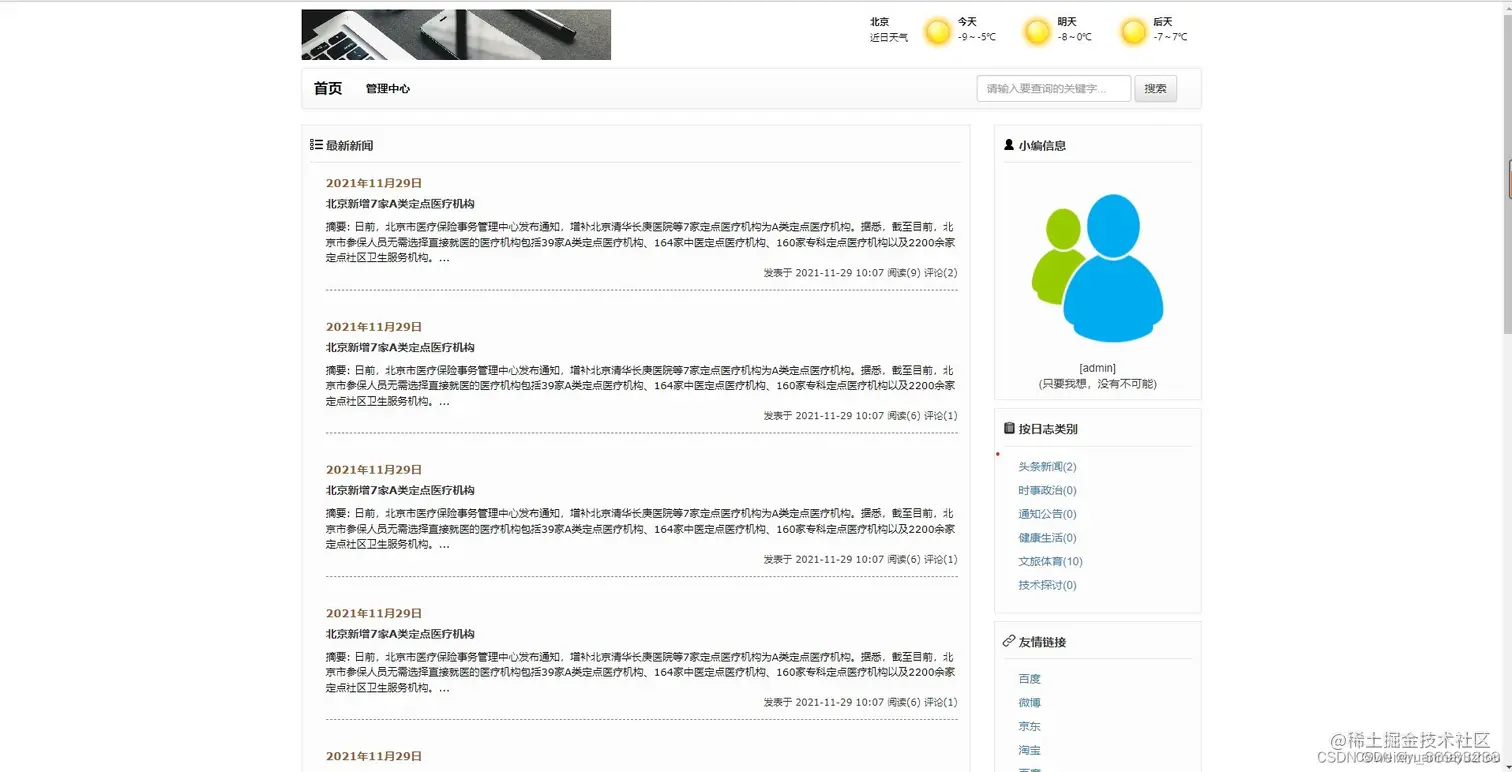The height and width of the screenshot is (772, 1512).
Task: Click the 小编信息 panel heading
Action: 1042,145
